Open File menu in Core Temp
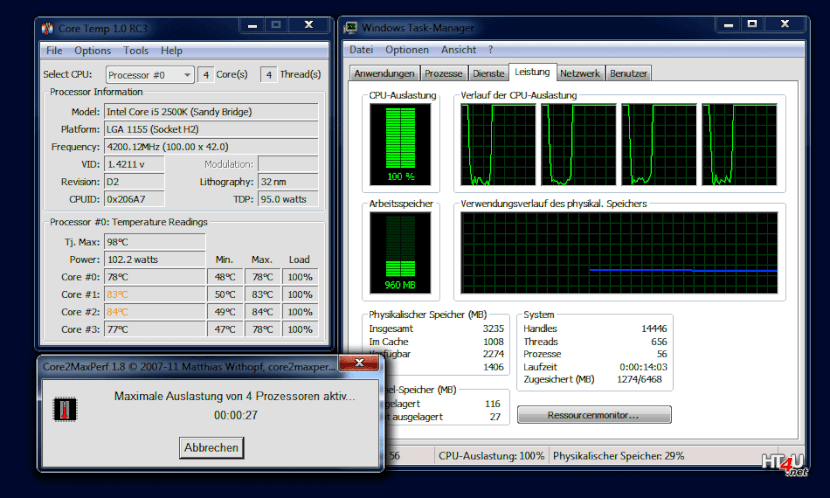830x498 pixels. [x=54, y=50]
